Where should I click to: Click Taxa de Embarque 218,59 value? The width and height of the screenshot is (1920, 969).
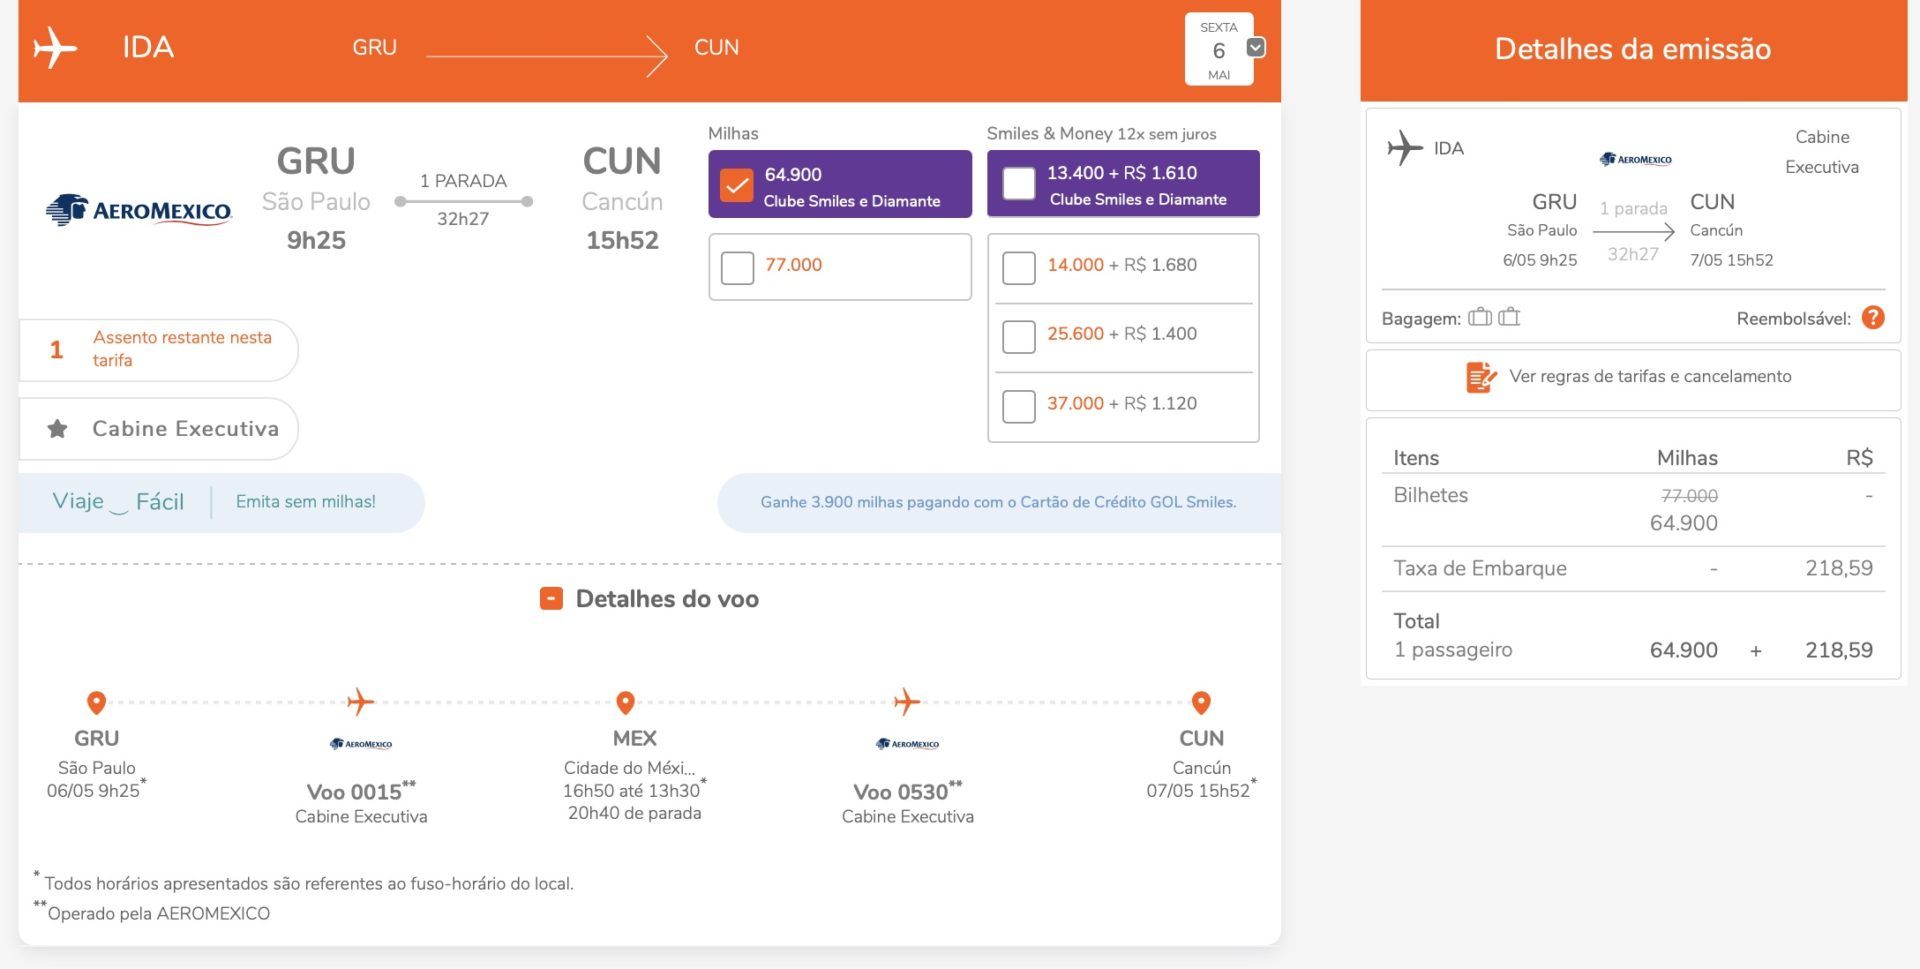coord(1839,568)
